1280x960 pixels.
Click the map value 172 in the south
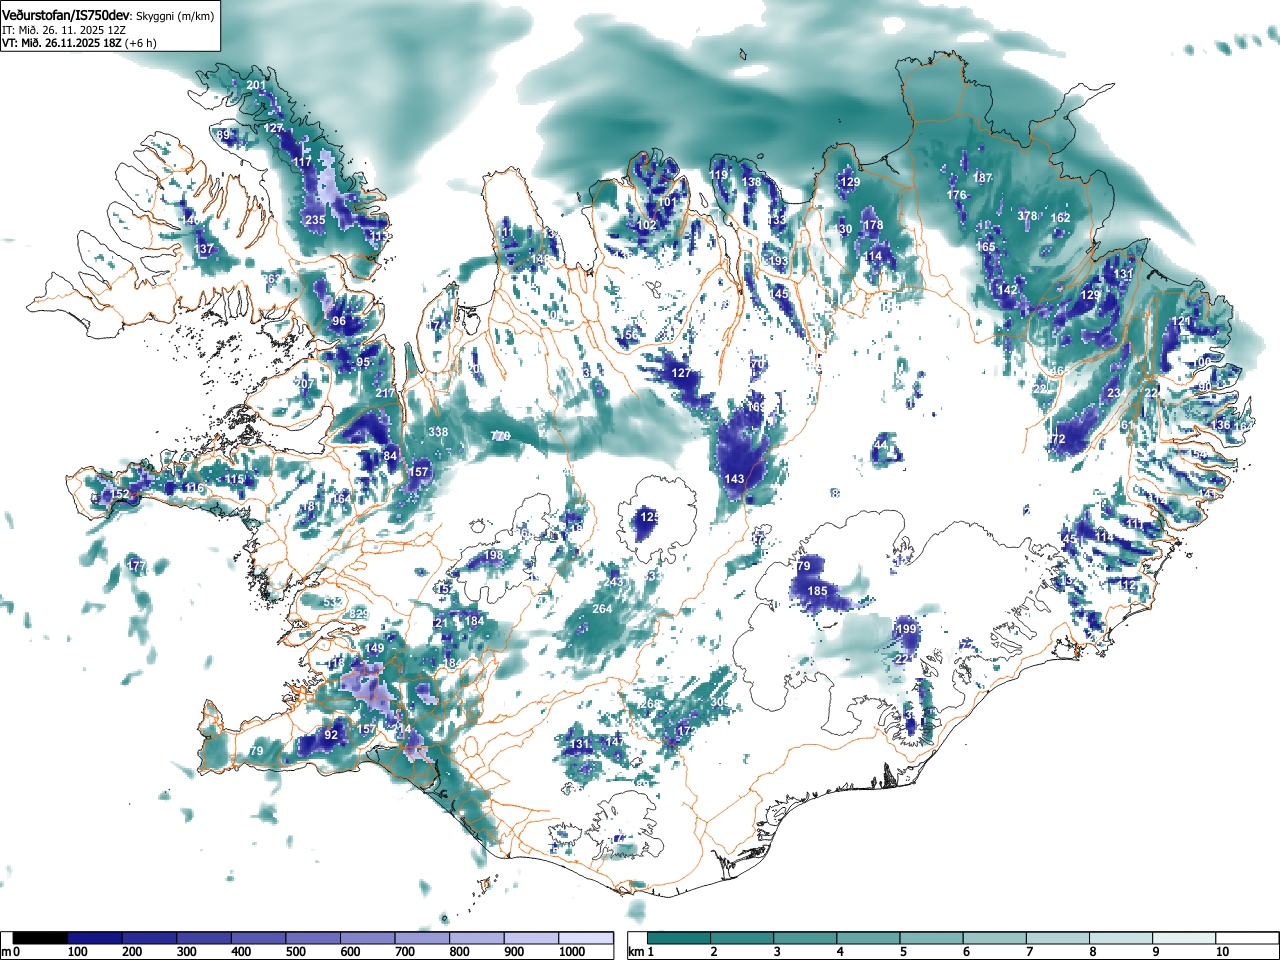pos(685,732)
